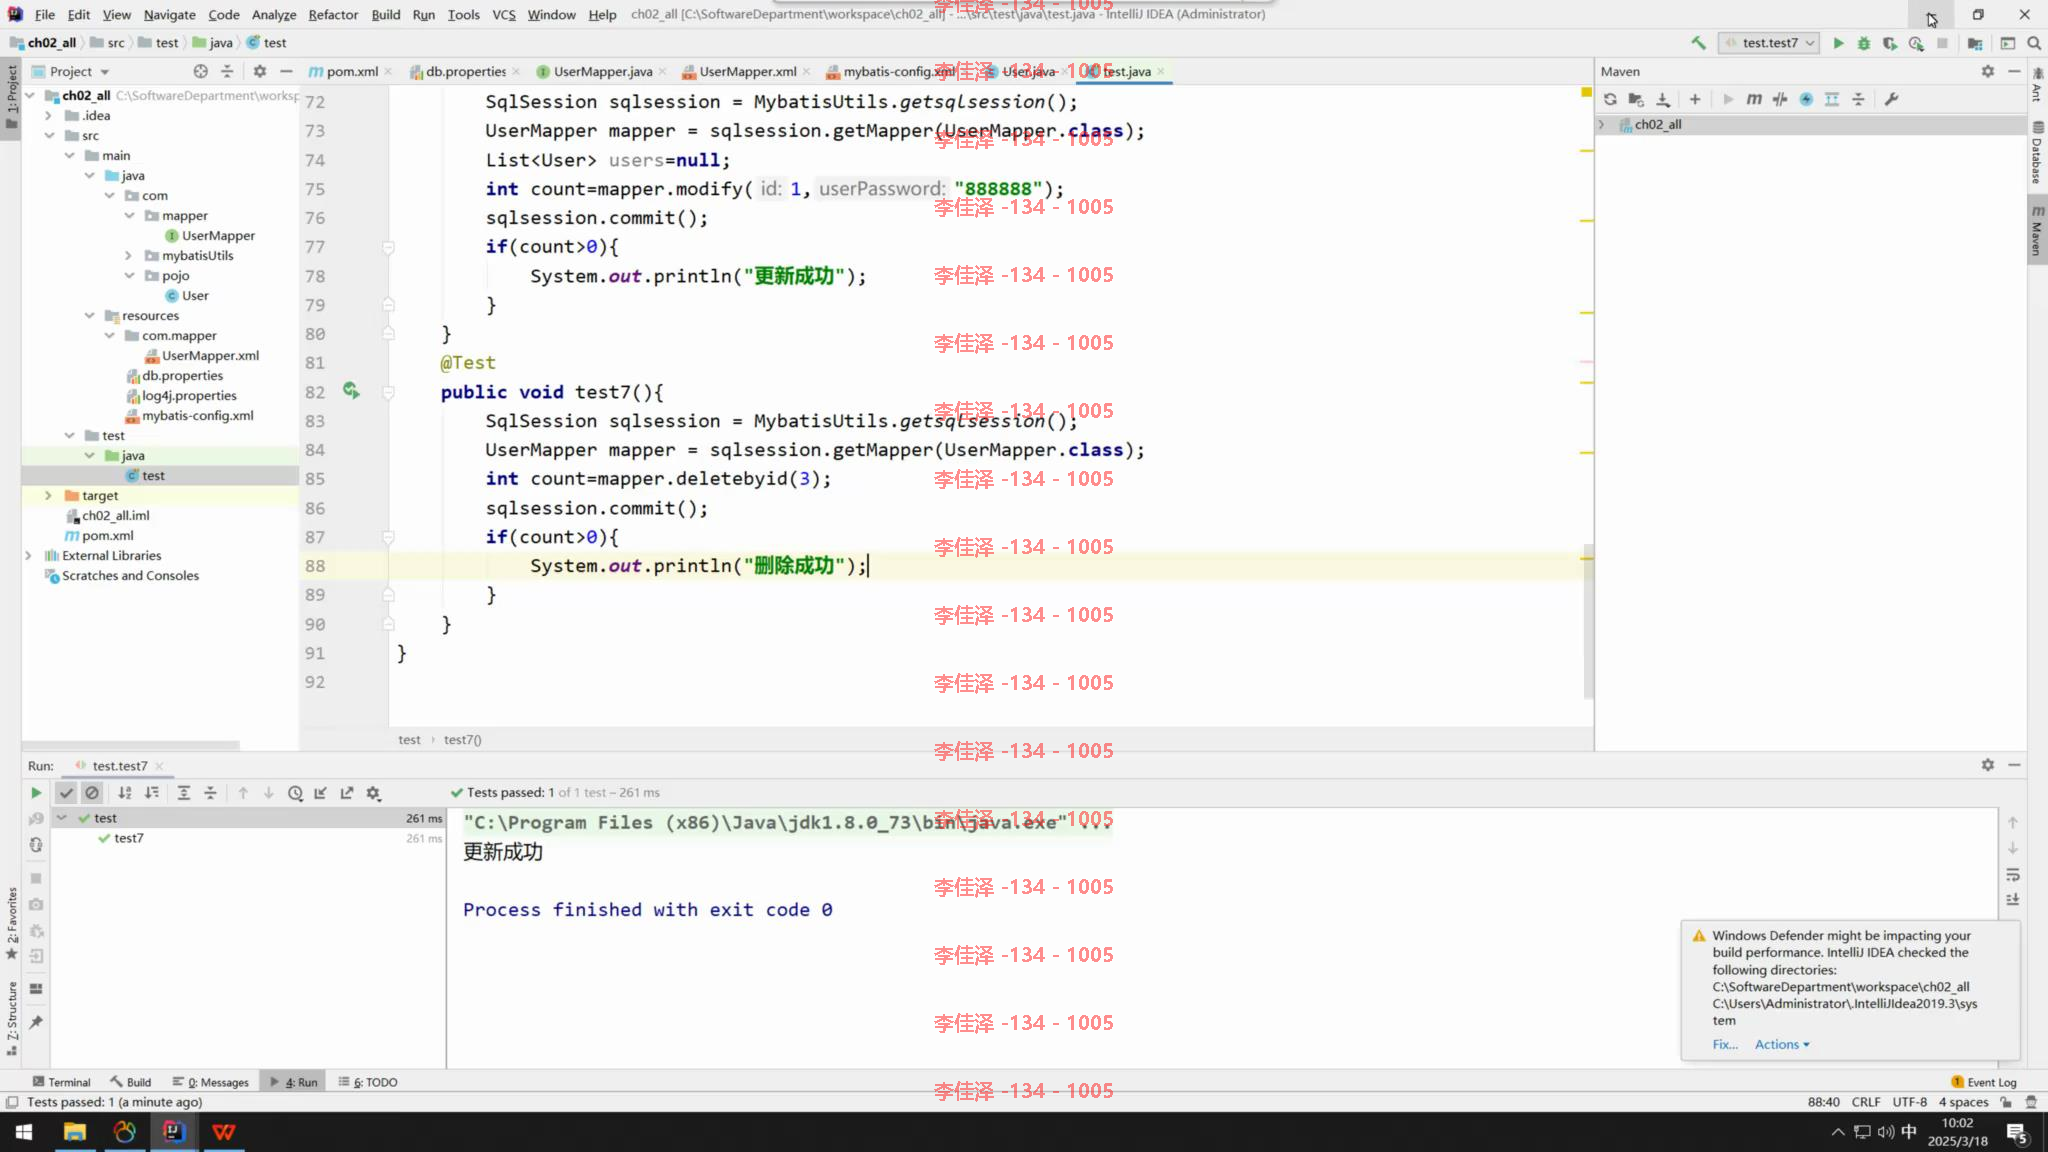Viewport: 2048px width, 1152px height.
Task: Open the Project view selector dropdown
Action: tap(71, 71)
